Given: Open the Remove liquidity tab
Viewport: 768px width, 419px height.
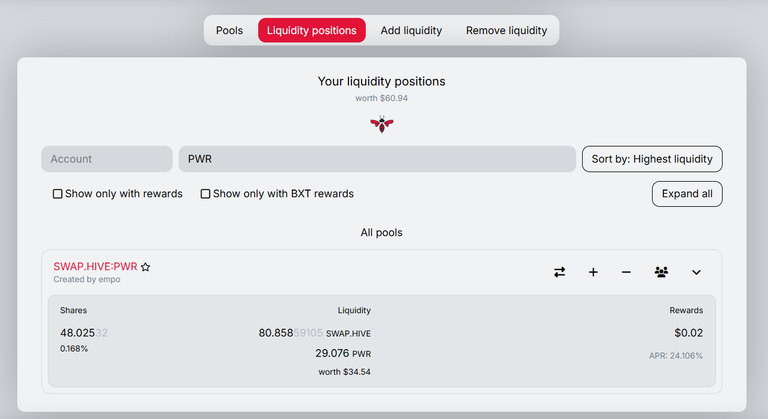Looking at the screenshot, I should tap(506, 30).
